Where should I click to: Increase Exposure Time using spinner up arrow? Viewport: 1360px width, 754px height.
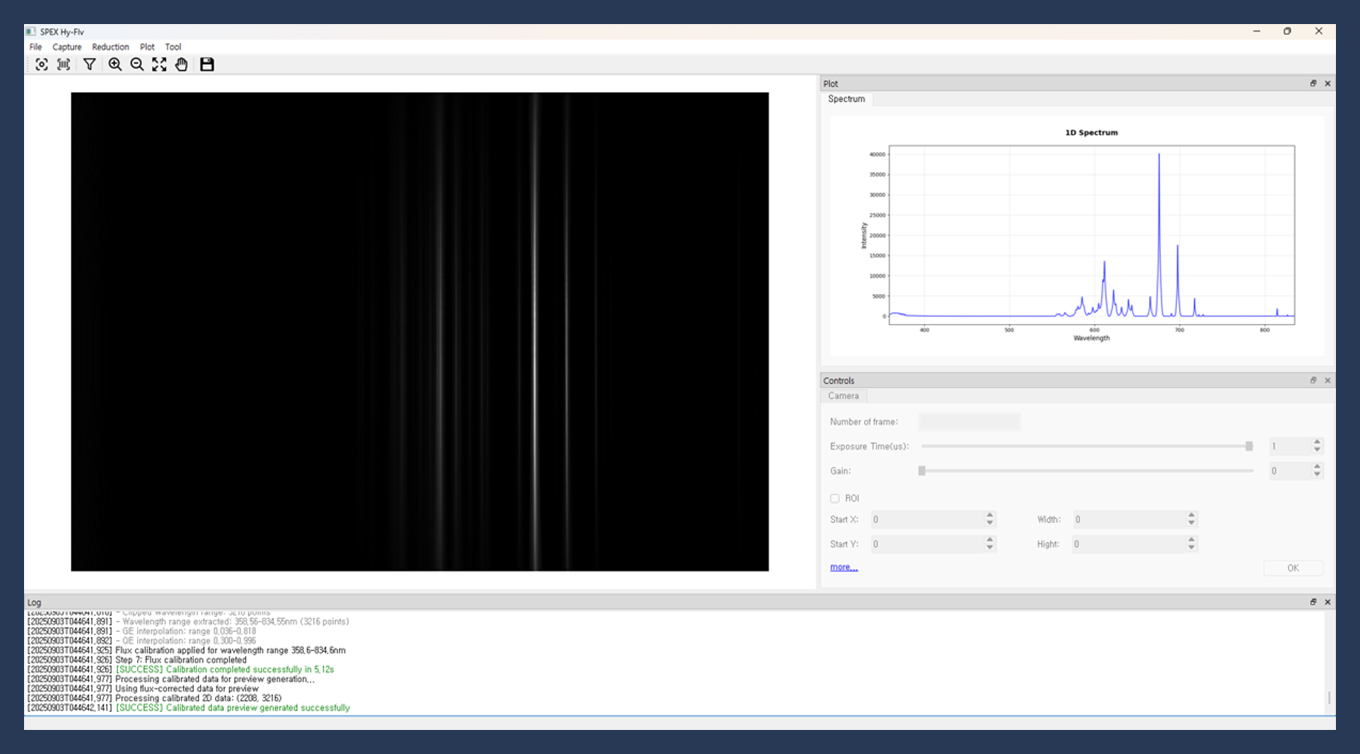point(1317,442)
